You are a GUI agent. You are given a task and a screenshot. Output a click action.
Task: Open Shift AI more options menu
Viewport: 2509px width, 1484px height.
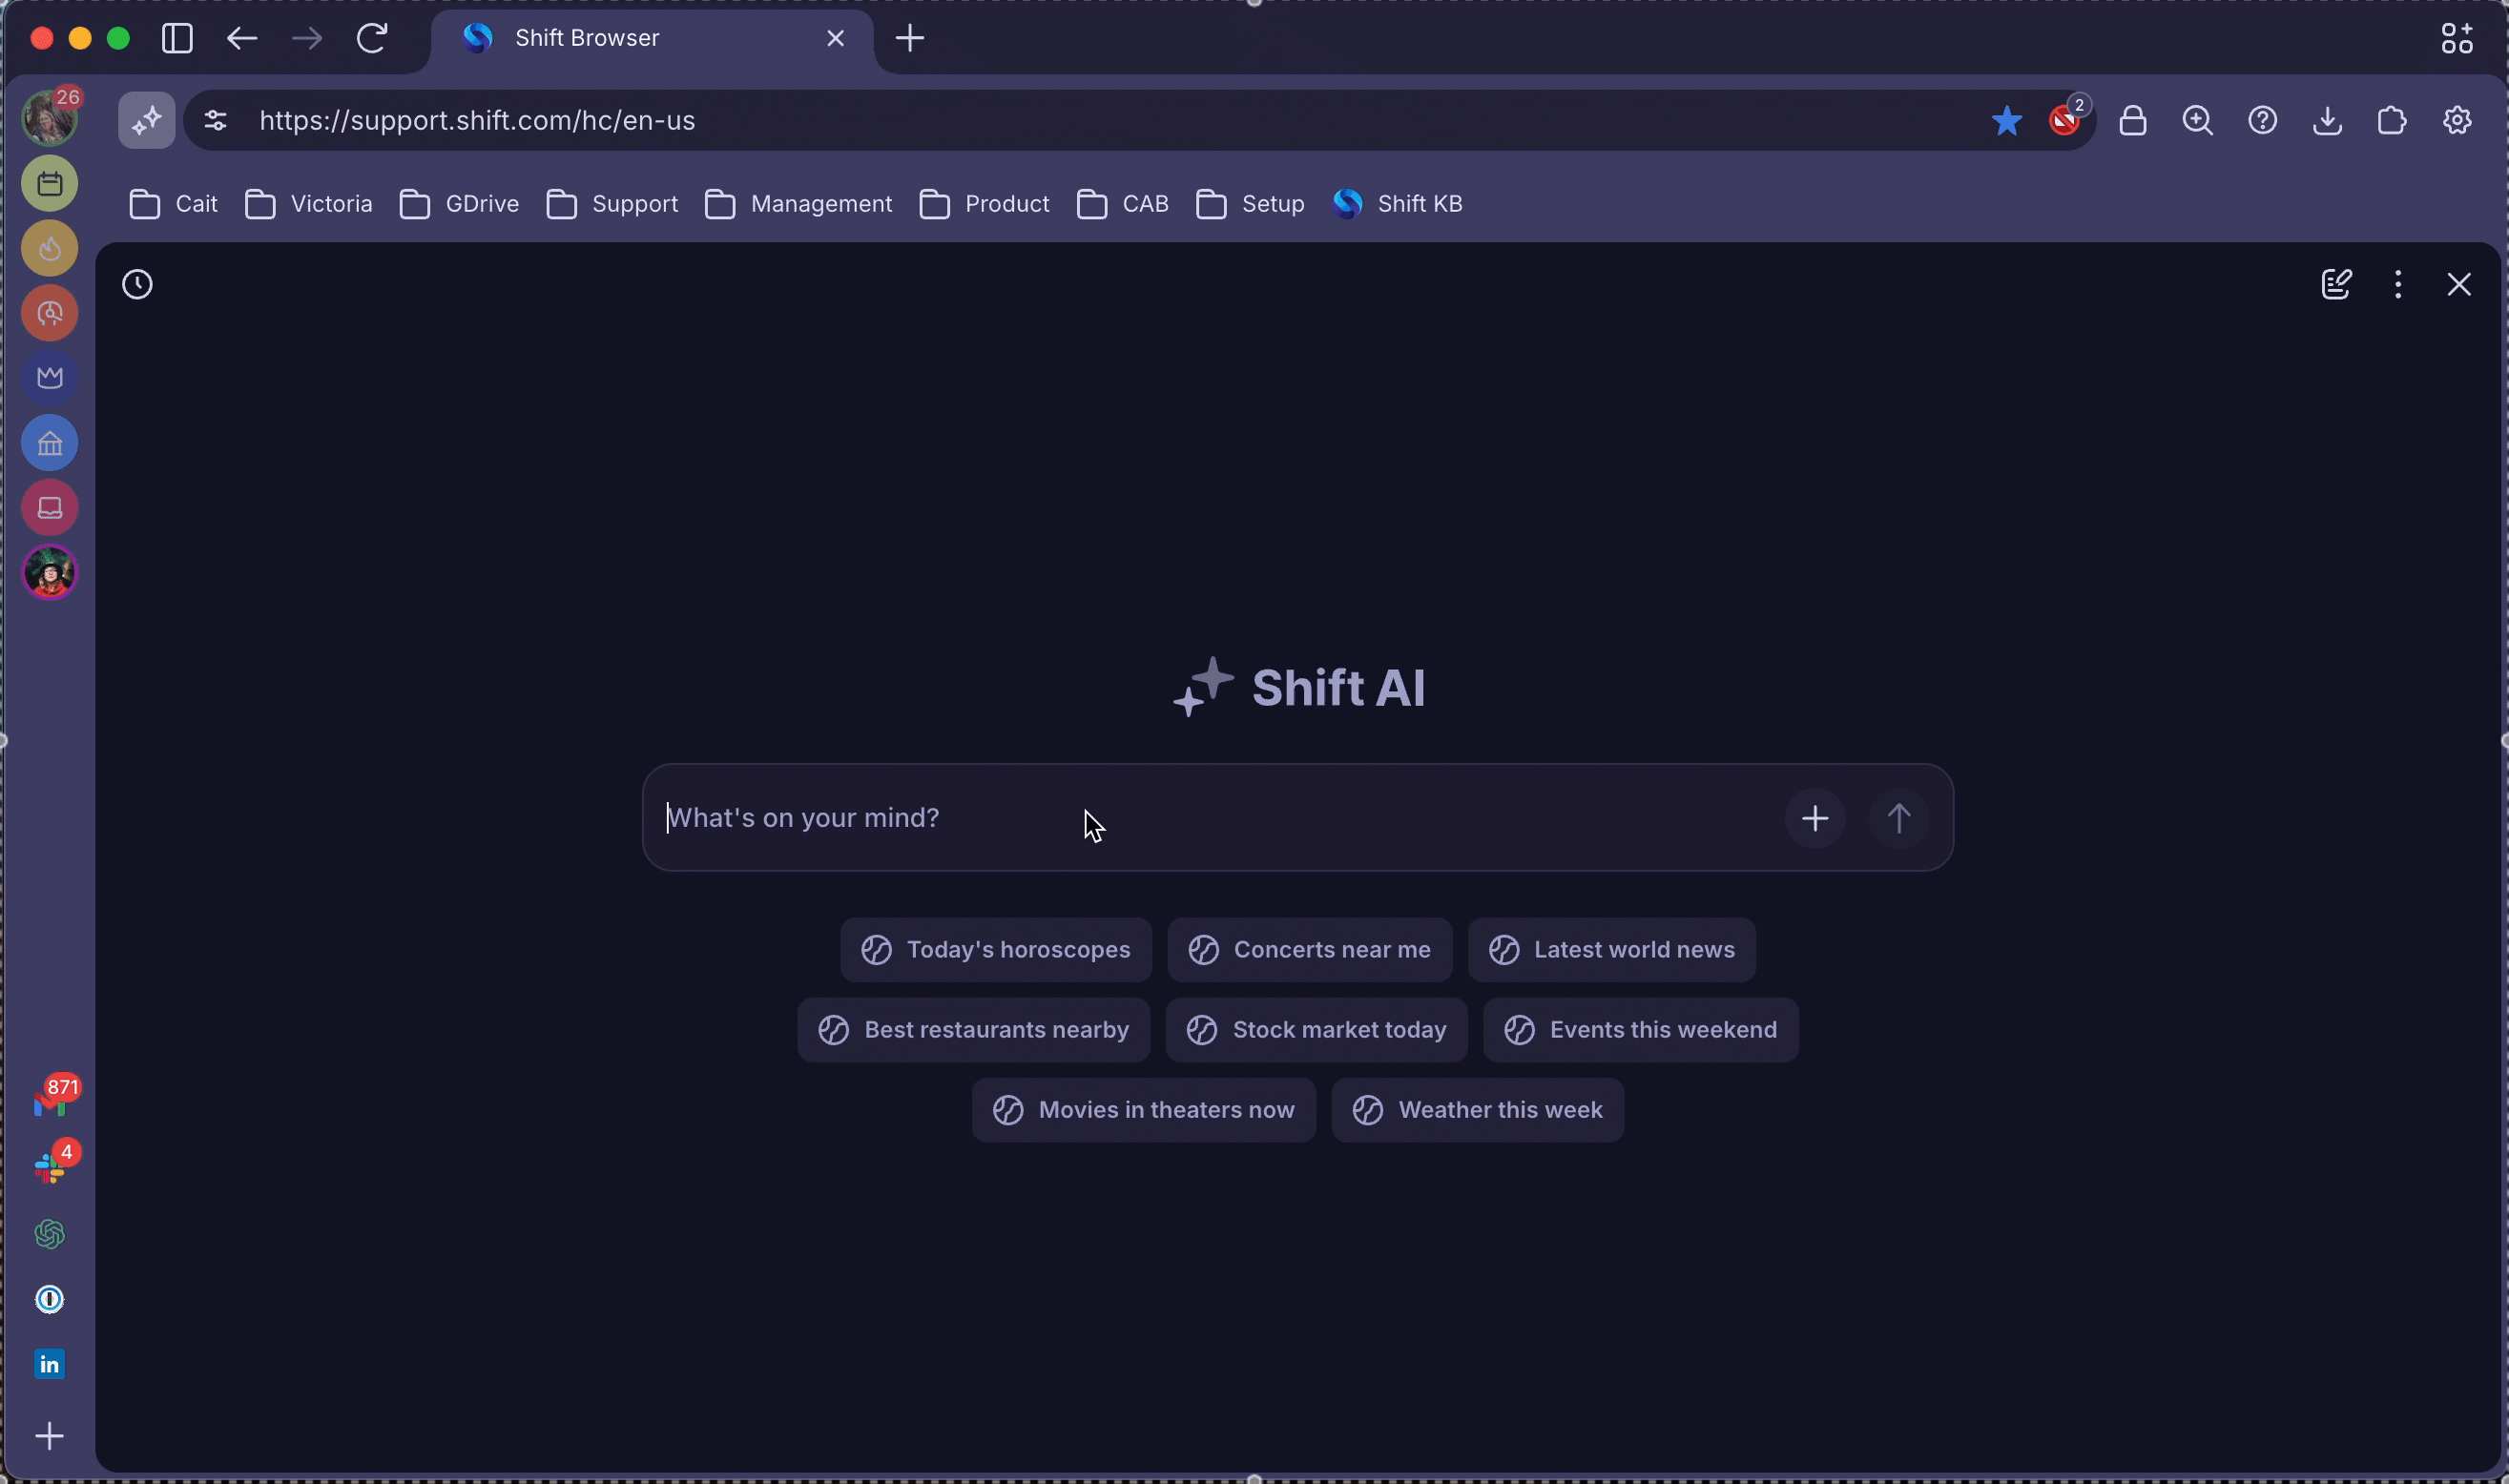click(2398, 285)
